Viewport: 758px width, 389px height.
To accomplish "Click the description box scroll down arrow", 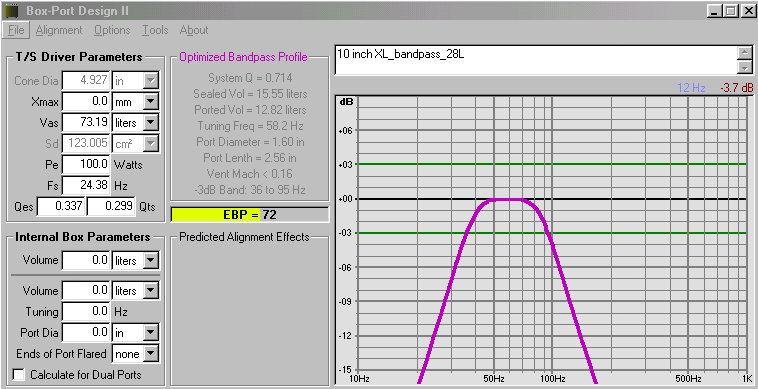I will 746,67.
